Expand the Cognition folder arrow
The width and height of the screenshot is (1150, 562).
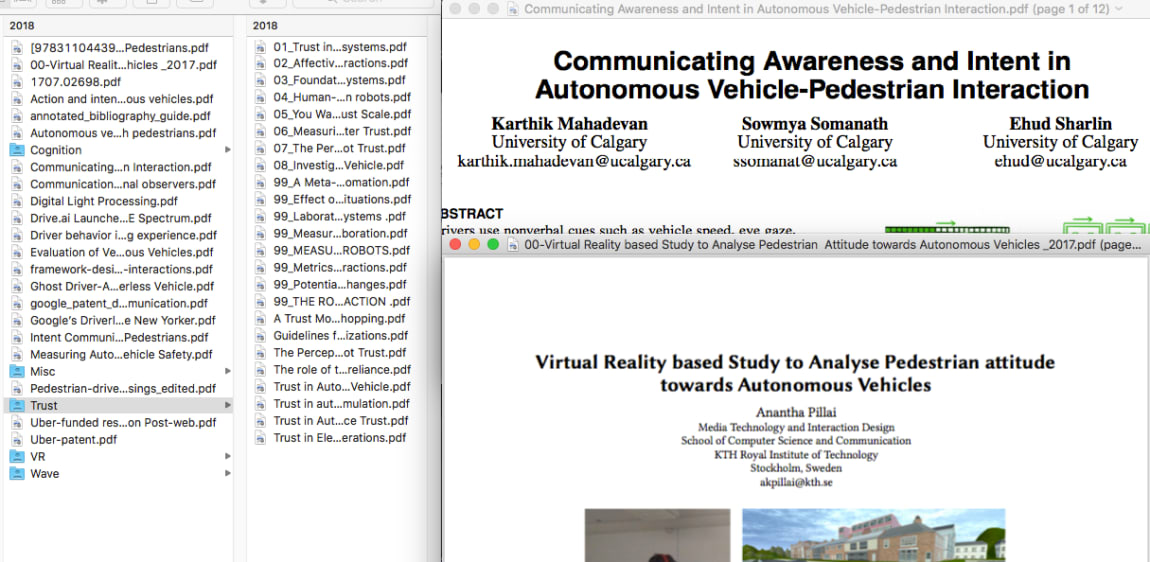click(x=227, y=150)
